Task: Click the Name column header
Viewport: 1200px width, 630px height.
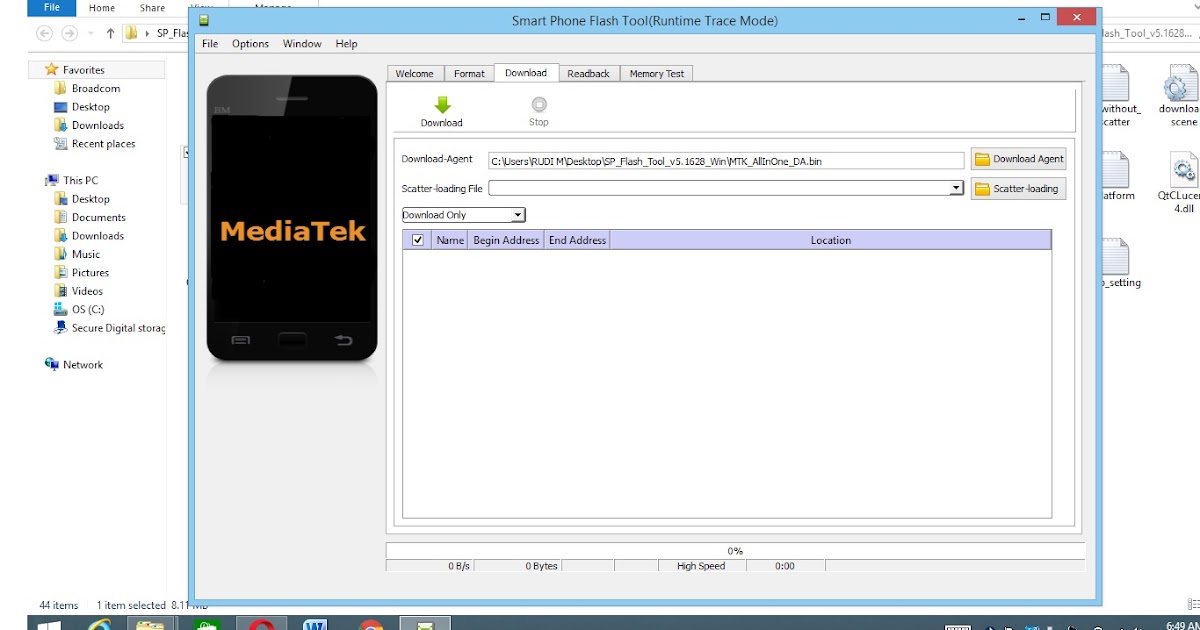Action: click(451, 240)
